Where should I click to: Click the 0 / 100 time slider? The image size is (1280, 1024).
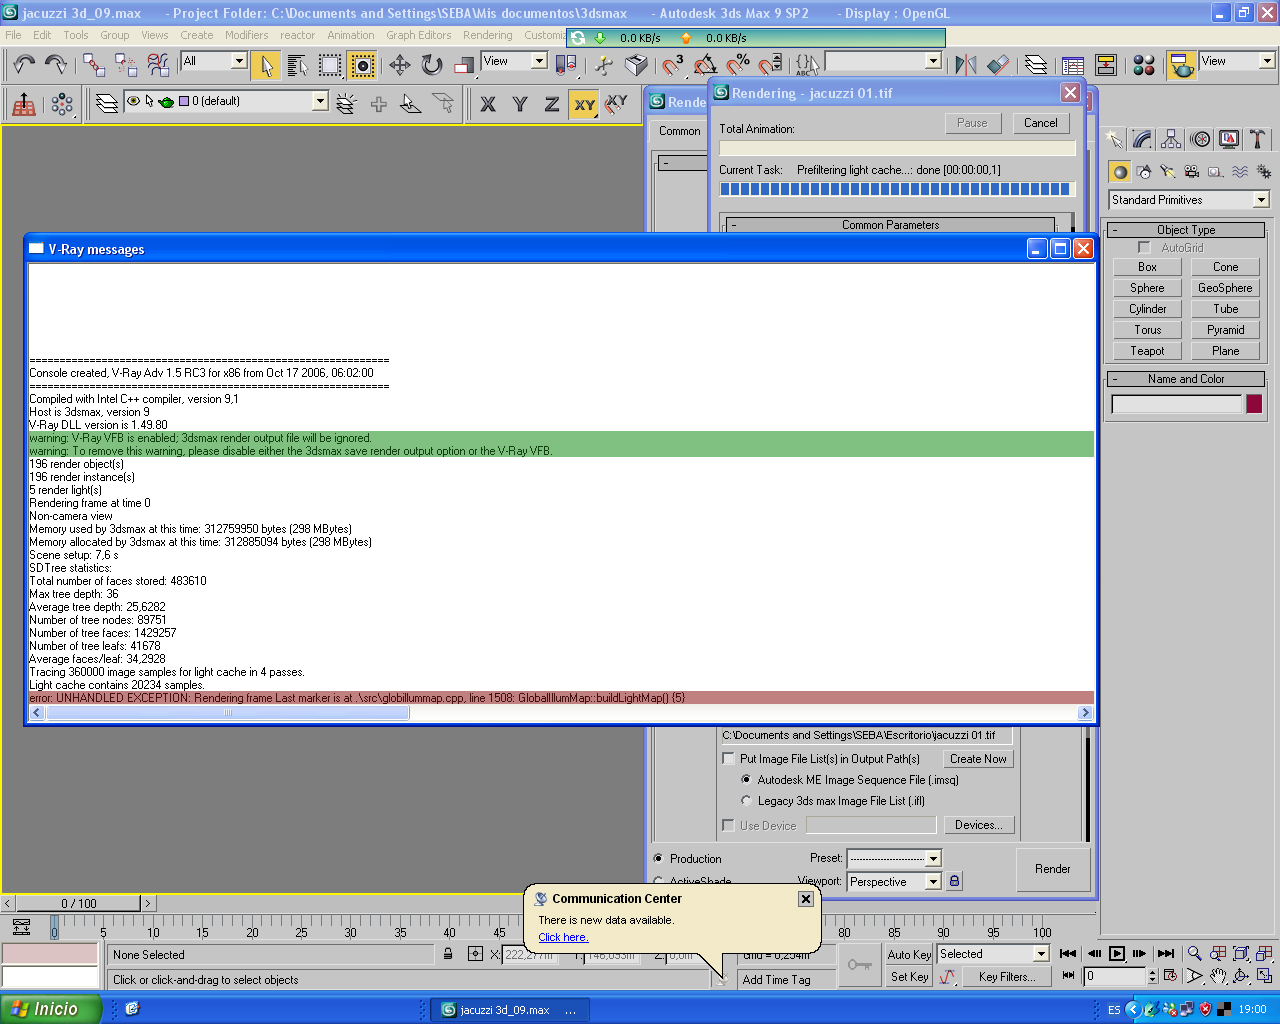[80, 904]
